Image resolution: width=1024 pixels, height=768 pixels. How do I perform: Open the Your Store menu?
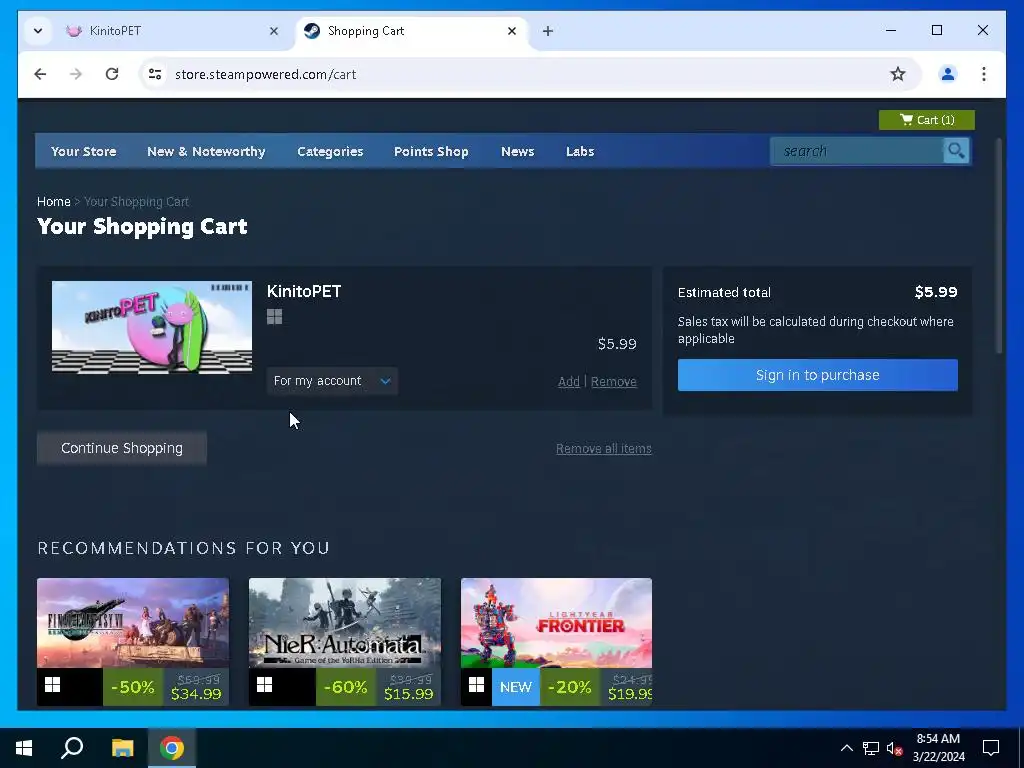pyautogui.click(x=84, y=151)
